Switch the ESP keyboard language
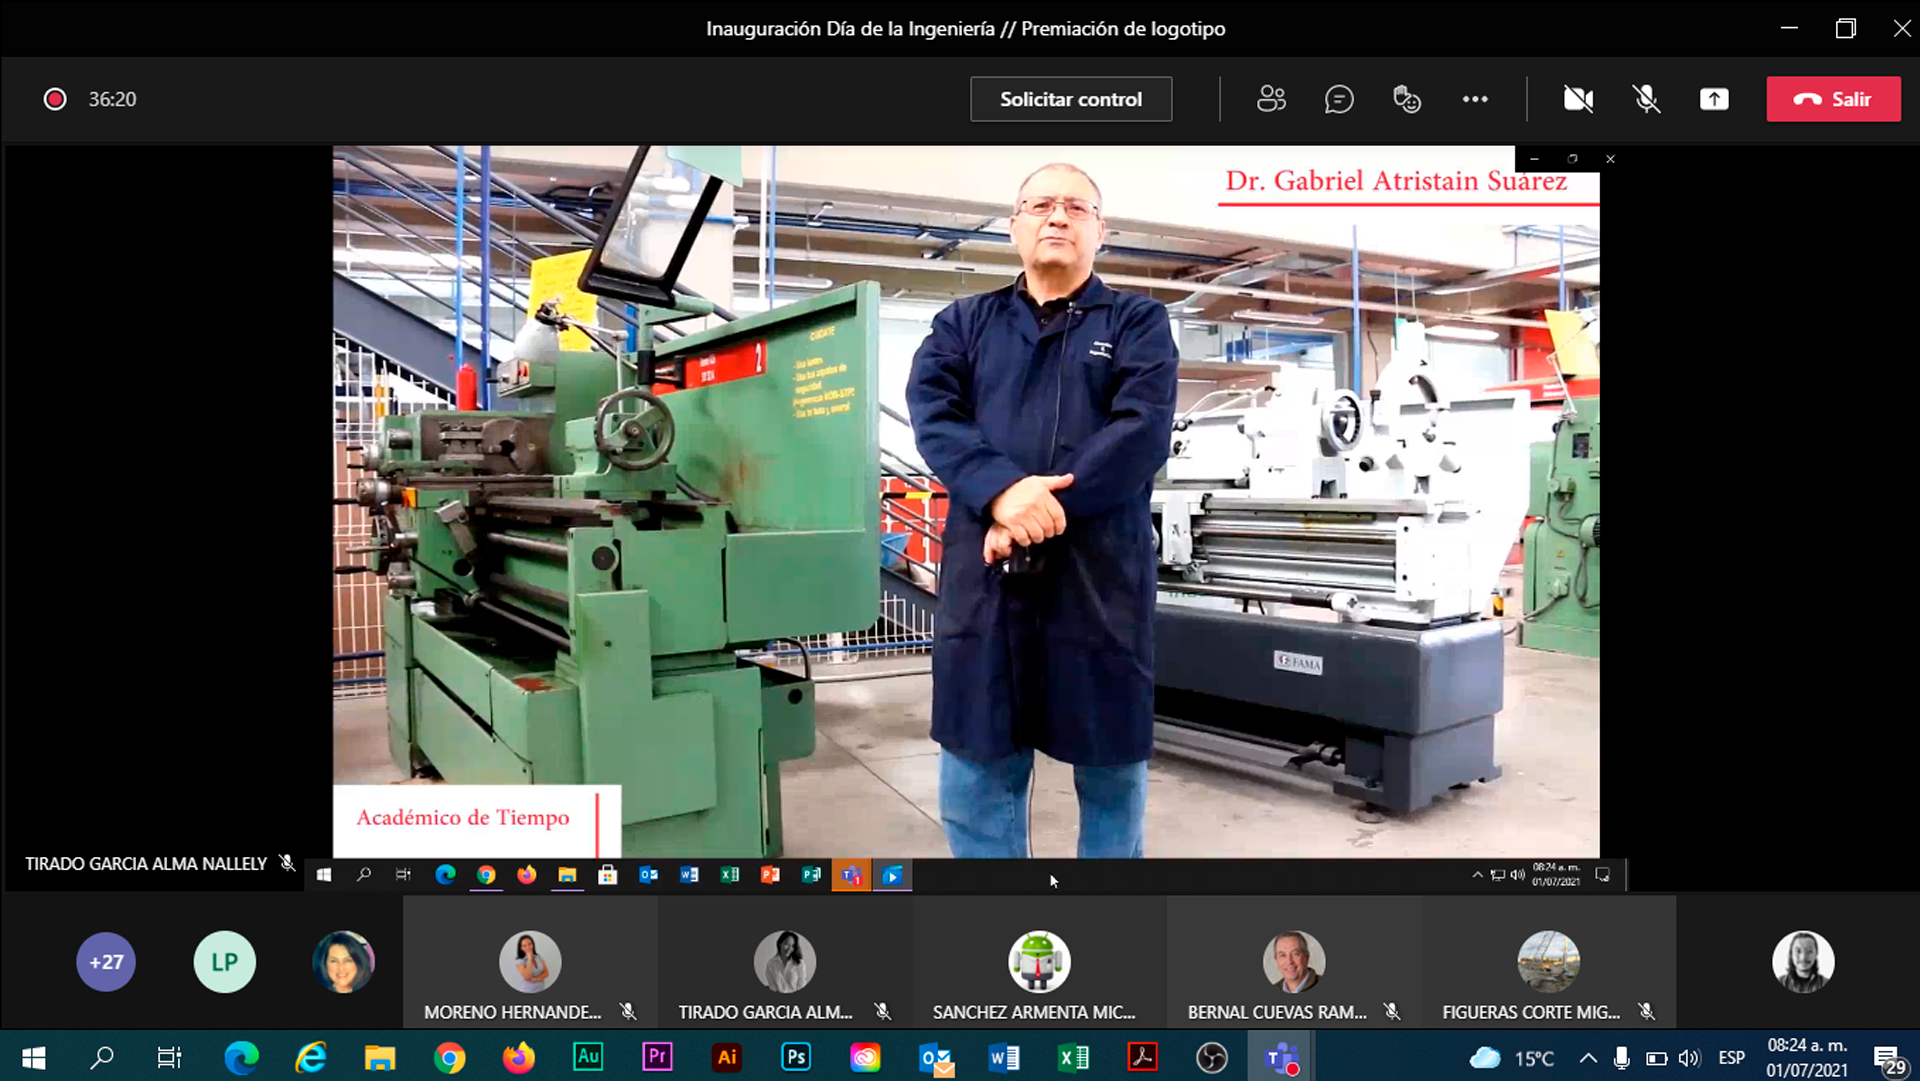This screenshot has height=1081, width=1920. (x=1732, y=1057)
